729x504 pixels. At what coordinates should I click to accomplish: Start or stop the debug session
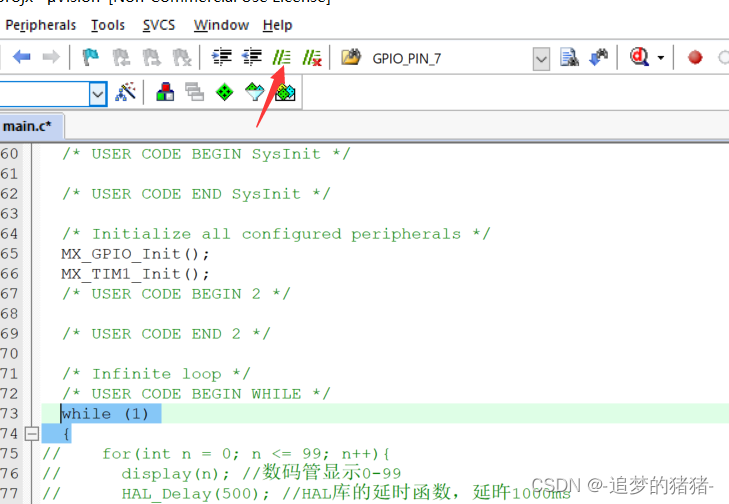click(x=640, y=57)
